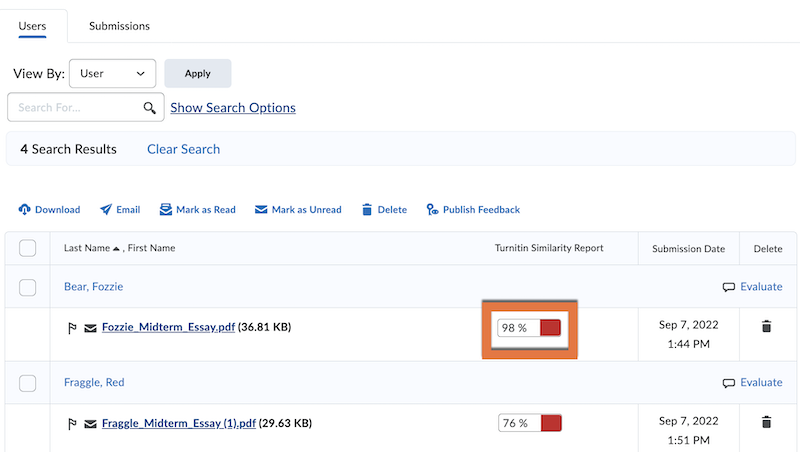
Task: Click the Delete trash icon in toolbar
Action: click(367, 210)
